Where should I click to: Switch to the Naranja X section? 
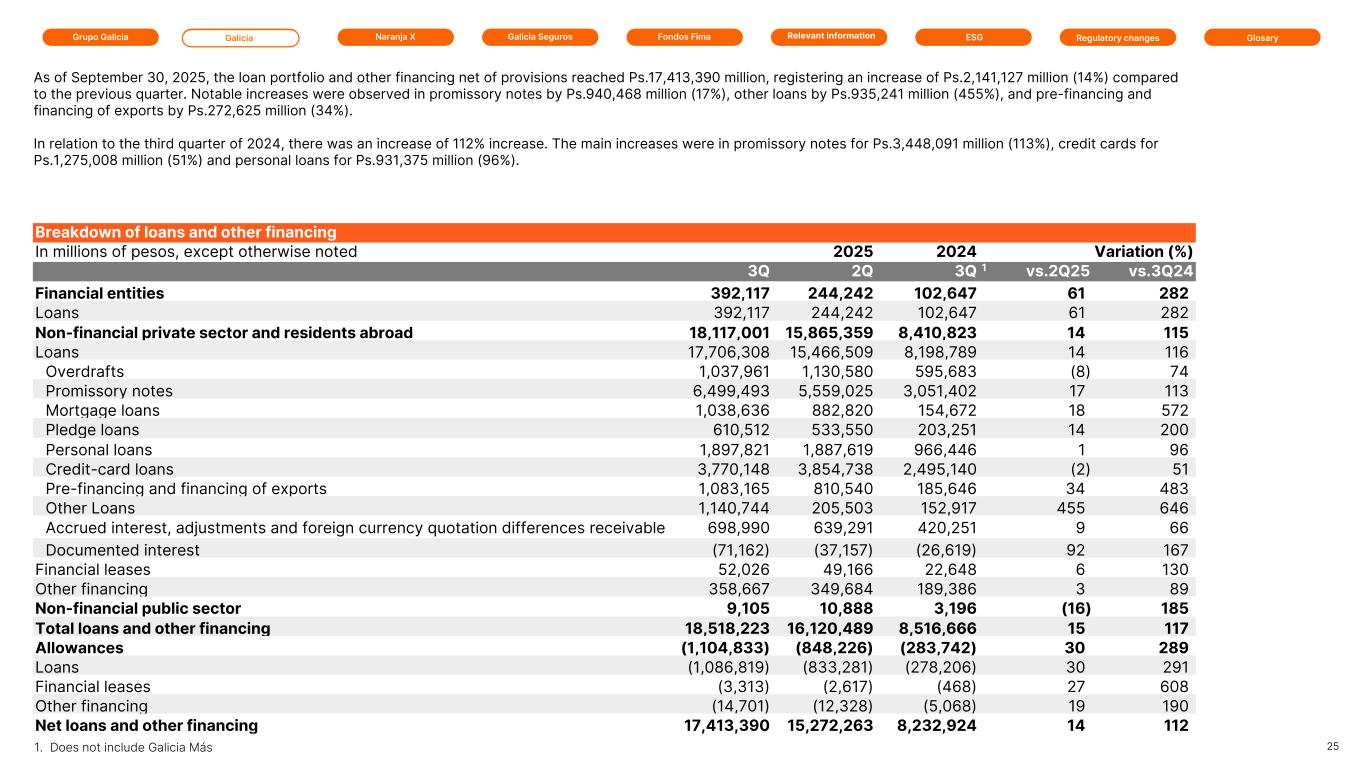click(x=395, y=37)
